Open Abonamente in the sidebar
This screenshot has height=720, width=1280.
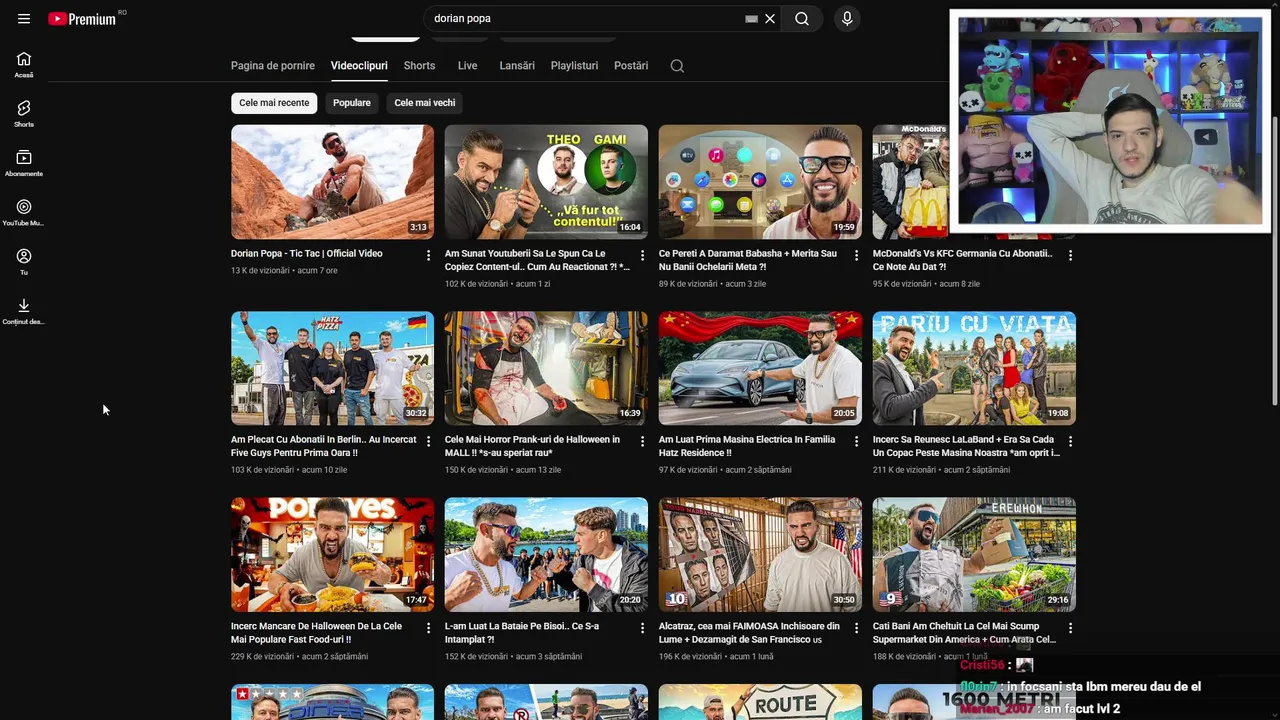(24, 163)
